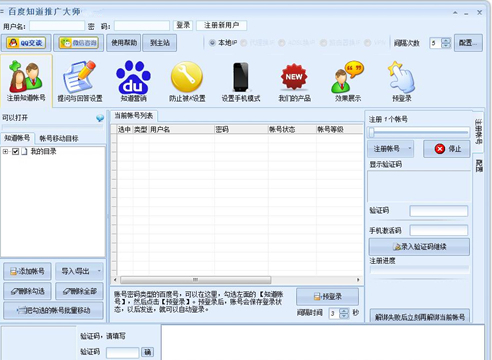The height and width of the screenshot is (360, 492).
Task: Select the Baidu paw 知道营销 icon
Action: [x=133, y=77]
